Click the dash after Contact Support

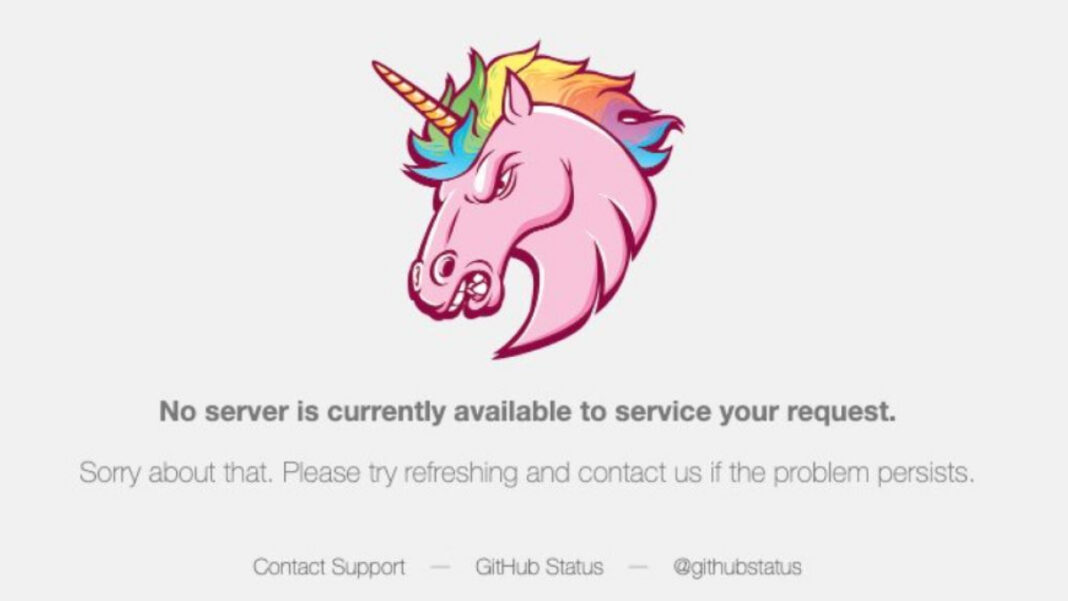pyautogui.click(x=440, y=567)
